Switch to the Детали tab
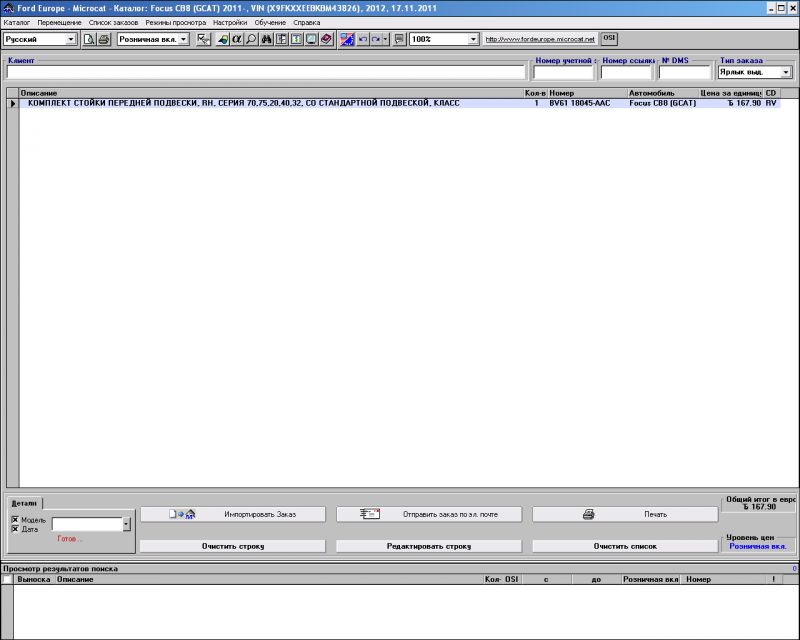The image size is (800, 640). click(24, 503)
